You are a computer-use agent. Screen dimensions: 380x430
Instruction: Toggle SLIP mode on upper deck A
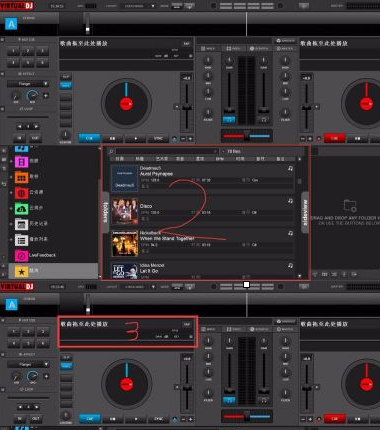pos(66,77)
